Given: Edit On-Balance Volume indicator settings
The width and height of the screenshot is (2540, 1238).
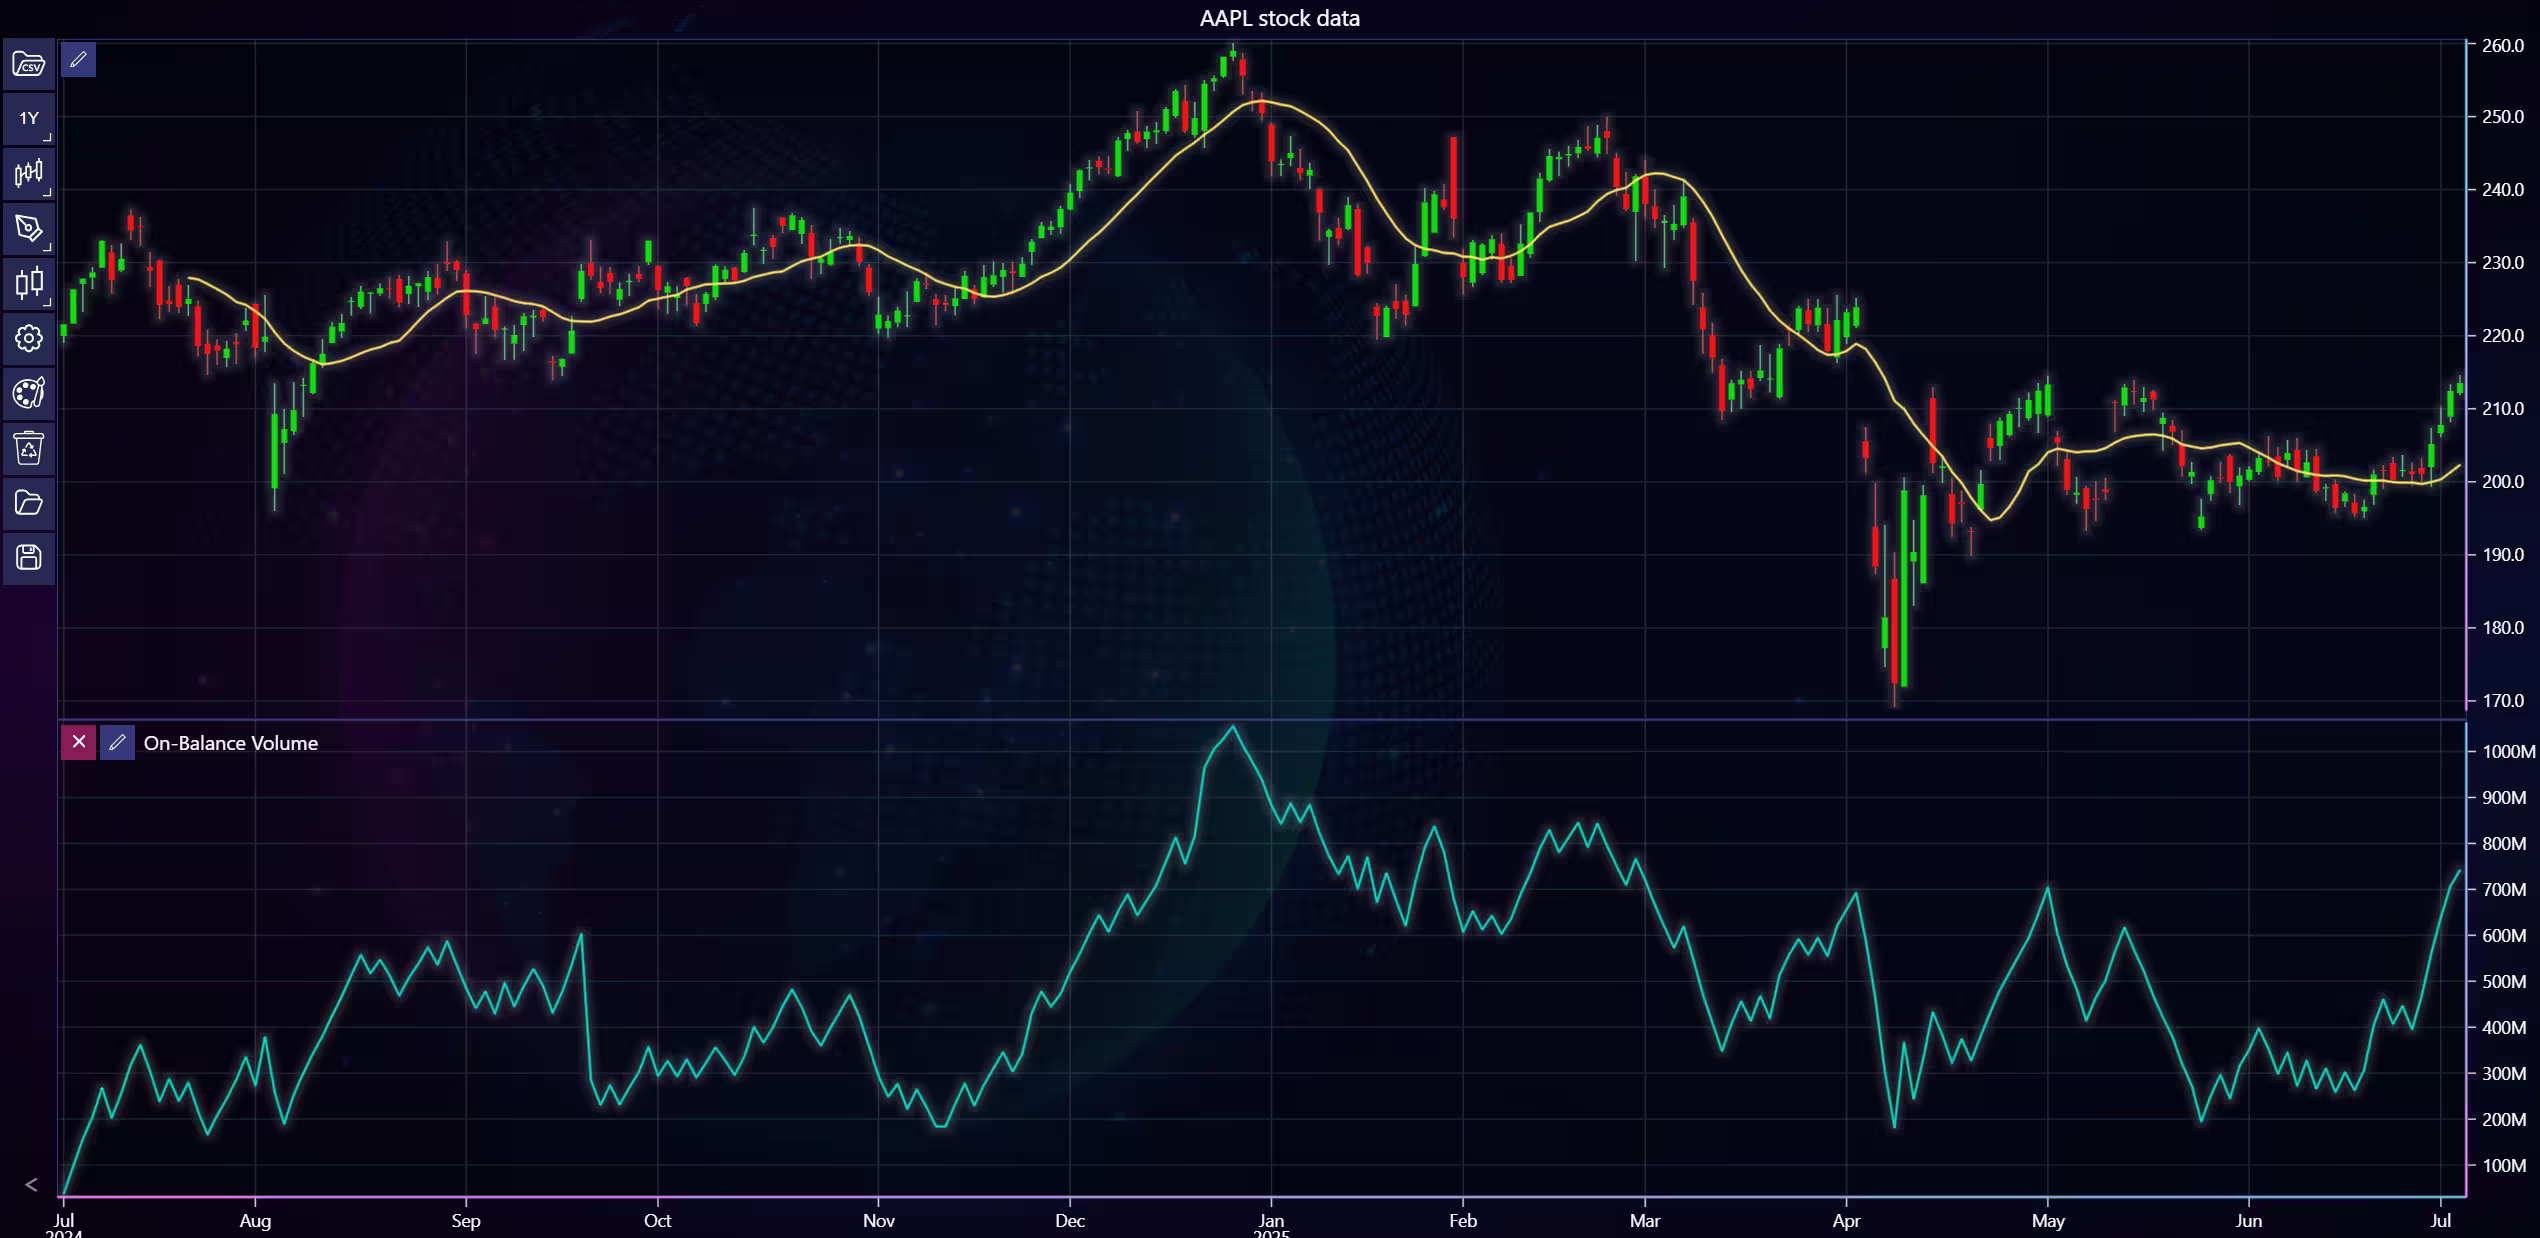Looking at the screenshot, I should (117, 742).
